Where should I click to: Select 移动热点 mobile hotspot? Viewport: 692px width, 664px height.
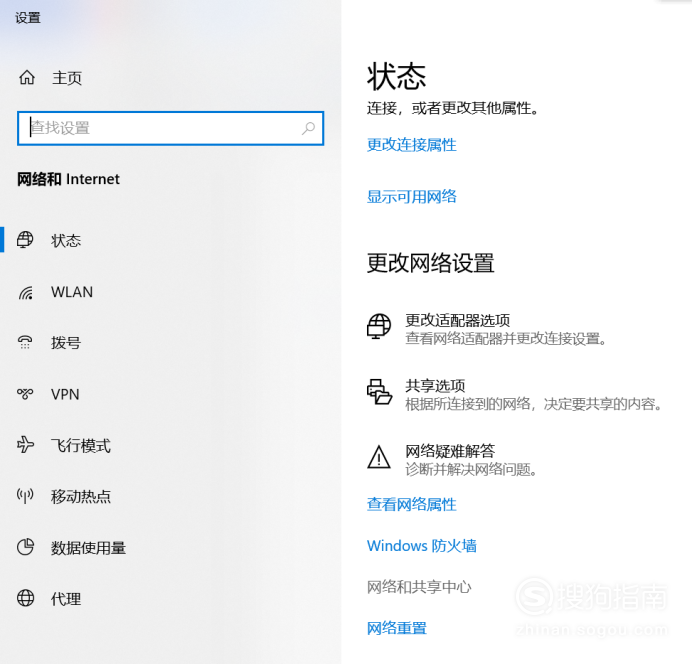pyautogui.click(x=81, y=497)
